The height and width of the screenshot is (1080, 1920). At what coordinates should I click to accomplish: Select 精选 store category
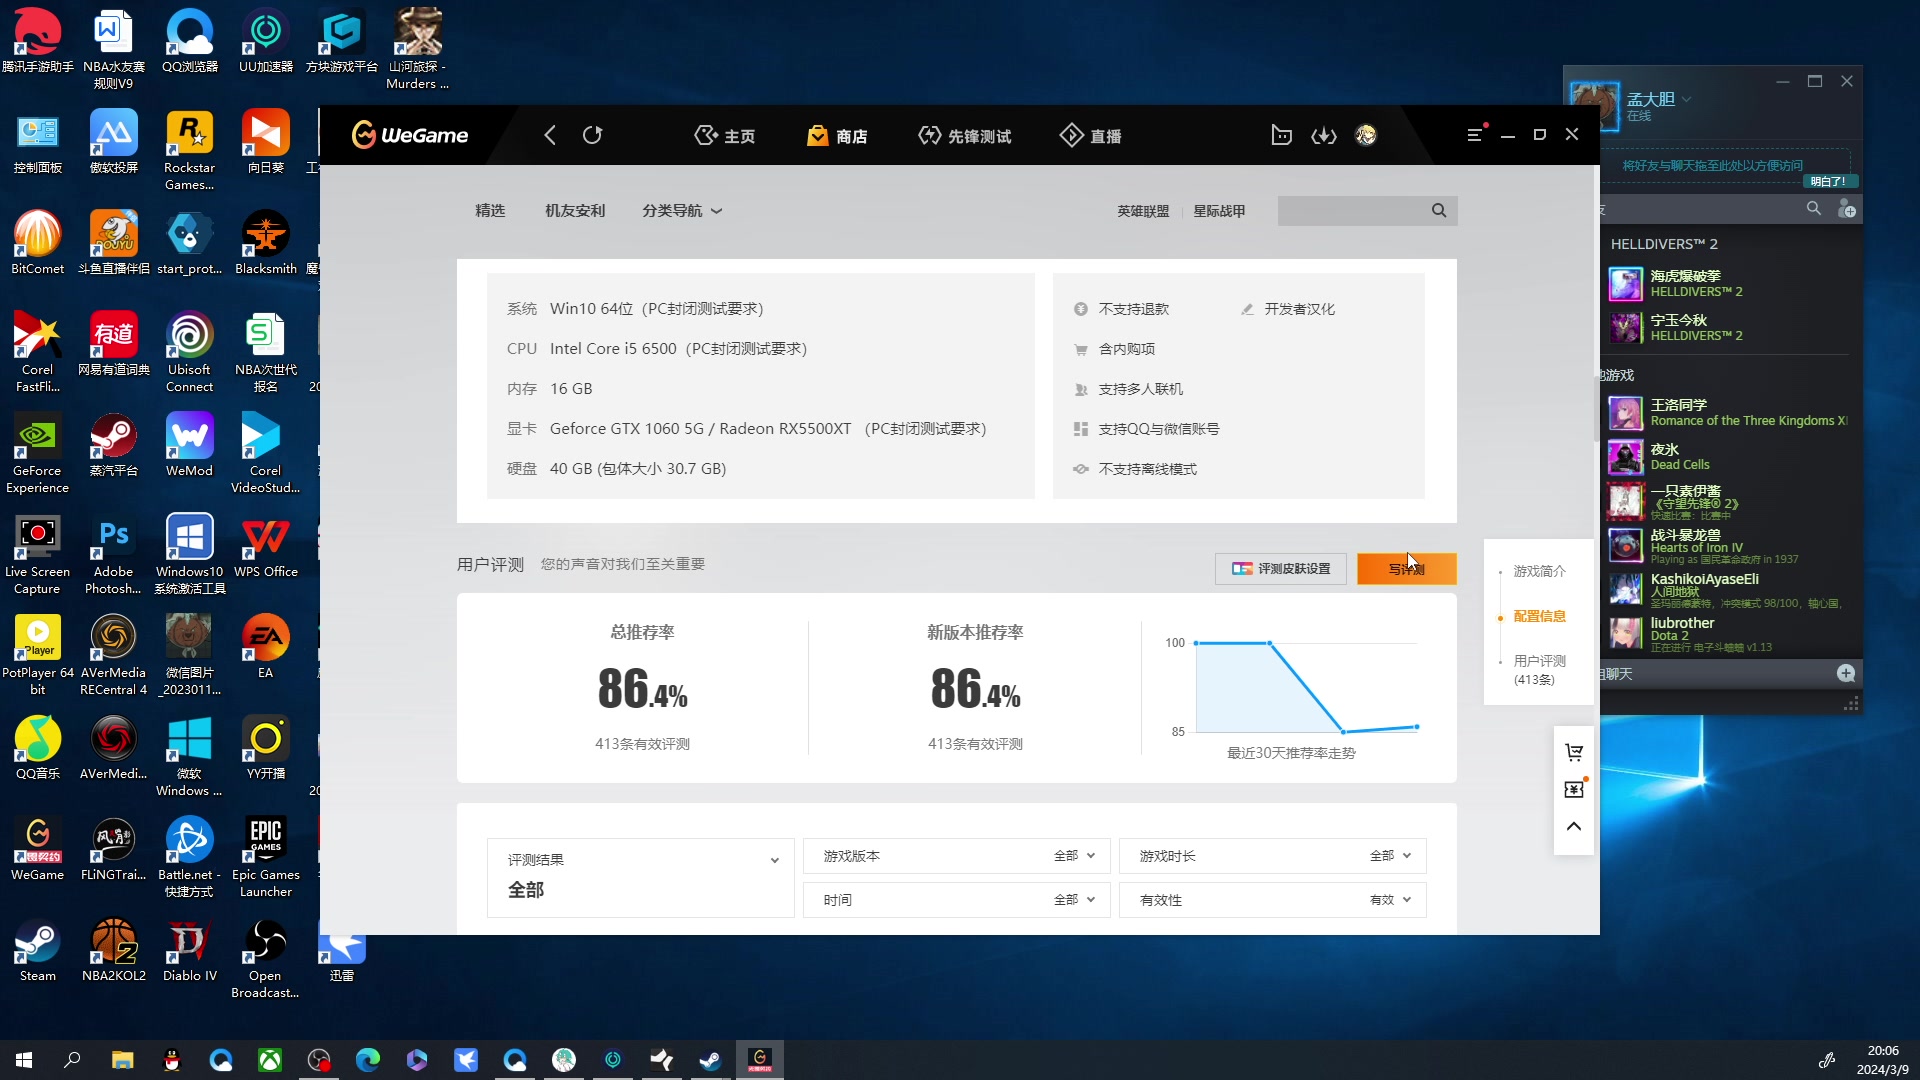(x=490, y=211)
